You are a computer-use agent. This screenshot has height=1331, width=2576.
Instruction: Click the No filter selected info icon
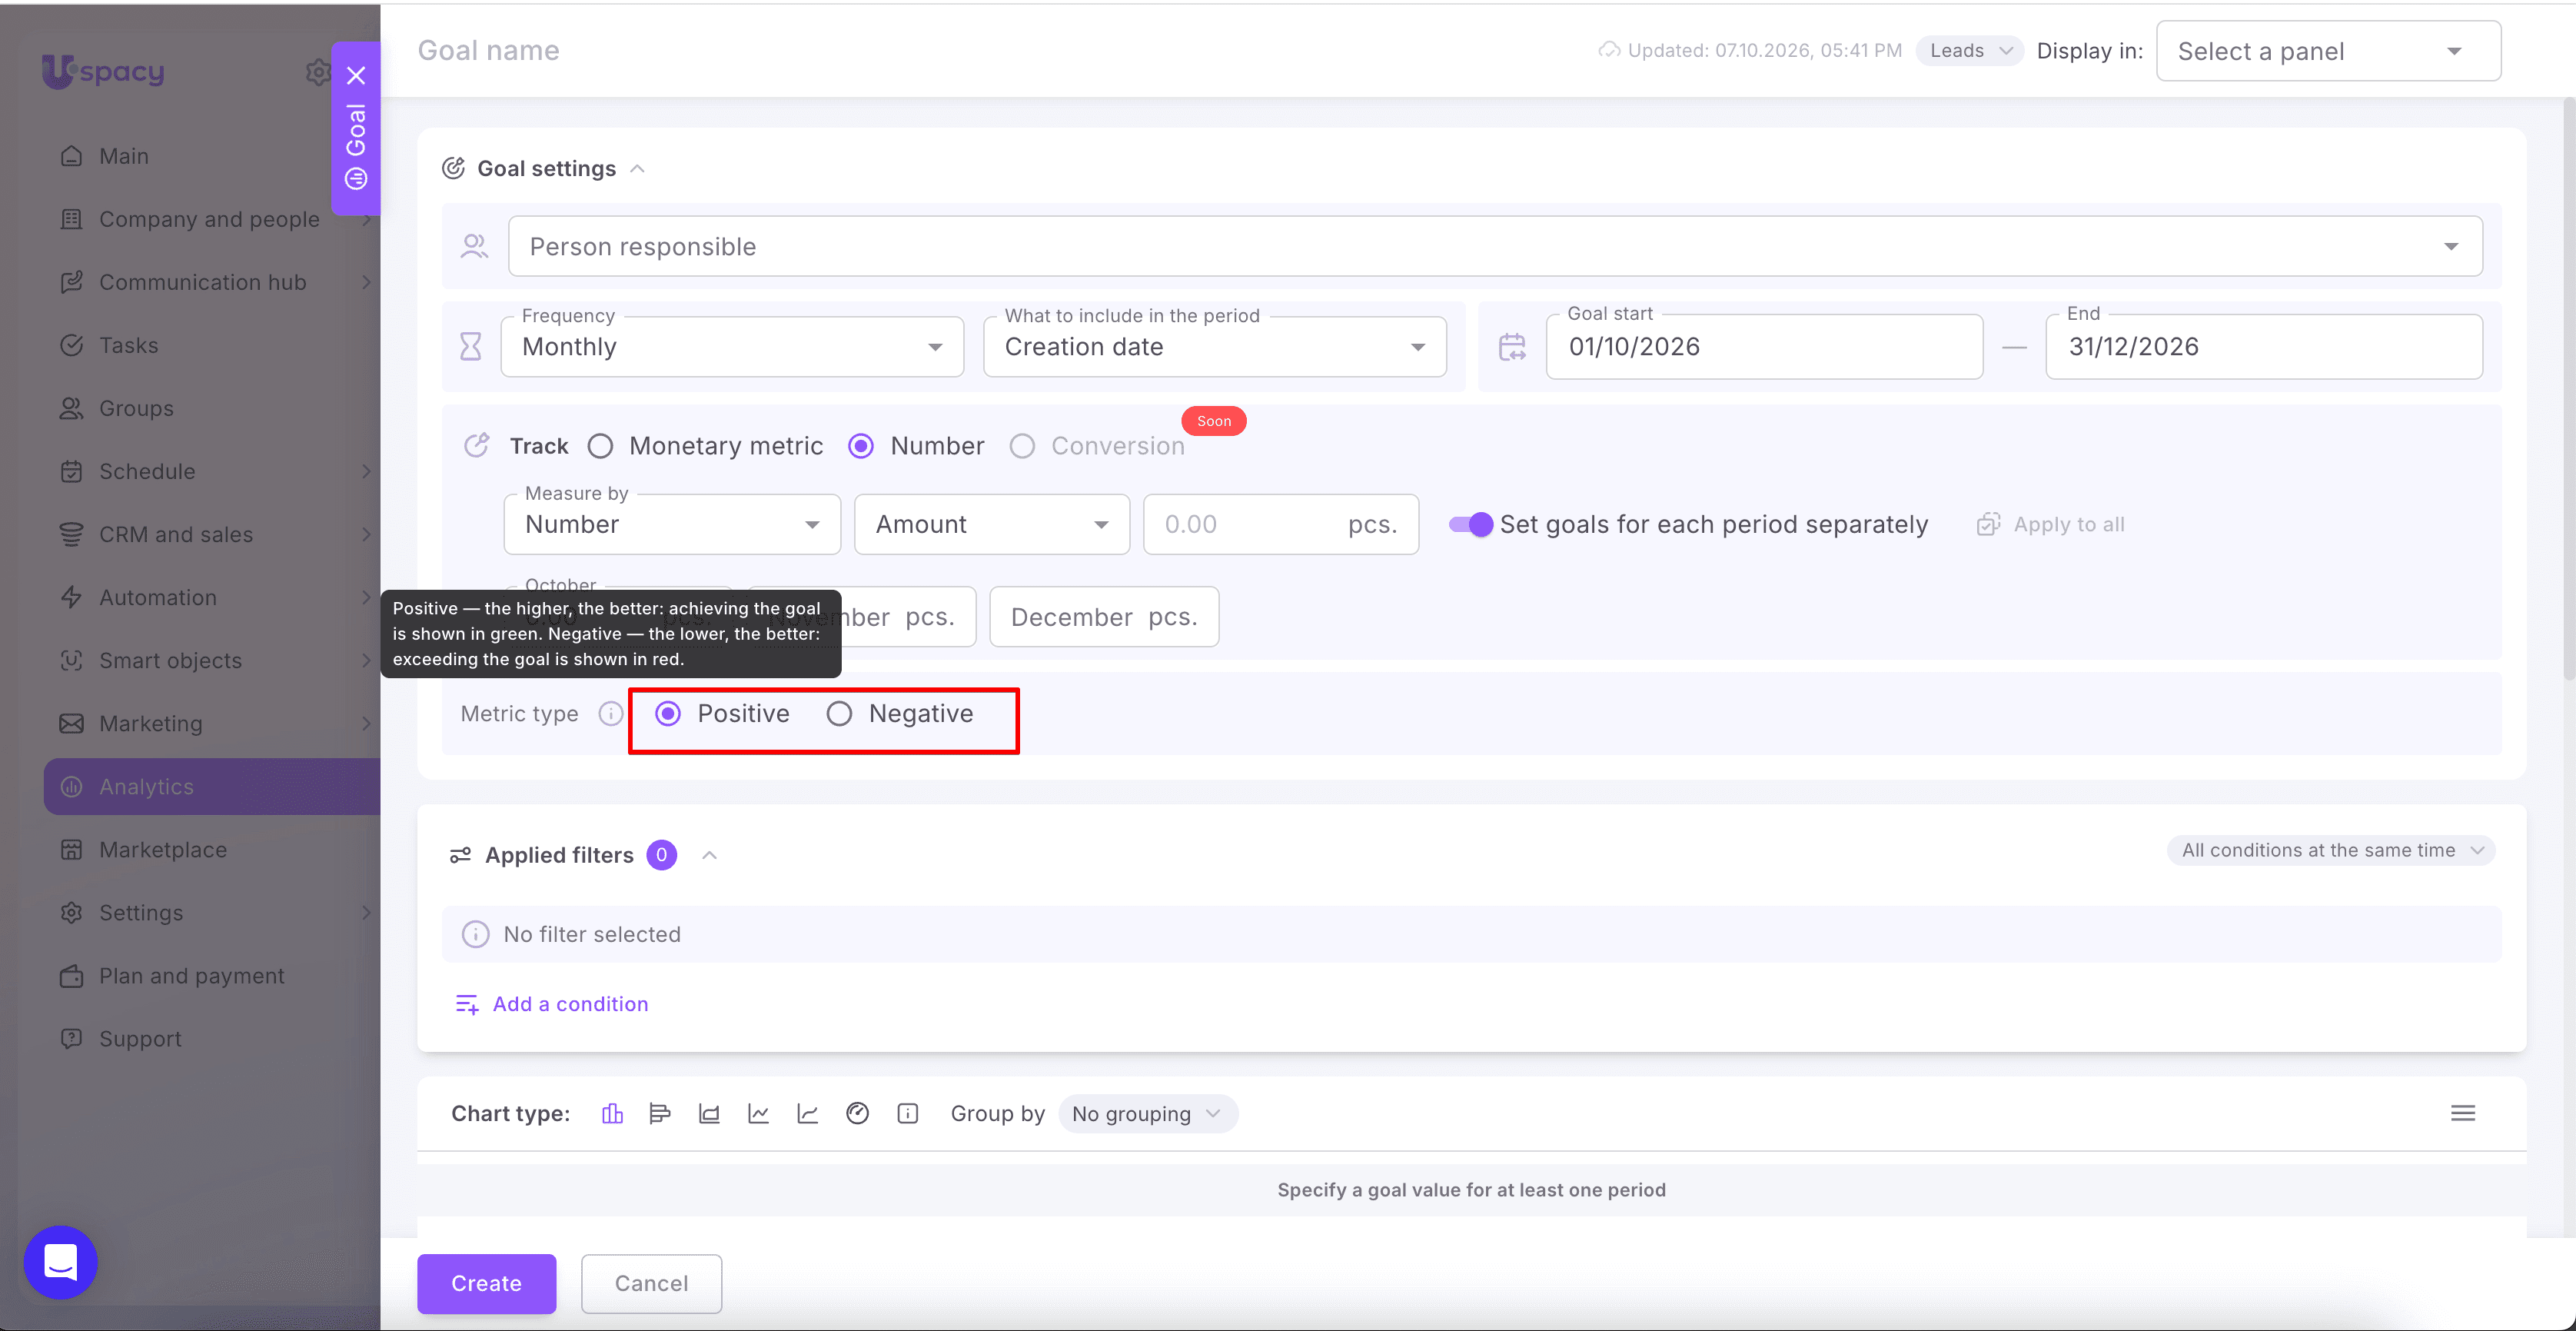click(475, 934)
